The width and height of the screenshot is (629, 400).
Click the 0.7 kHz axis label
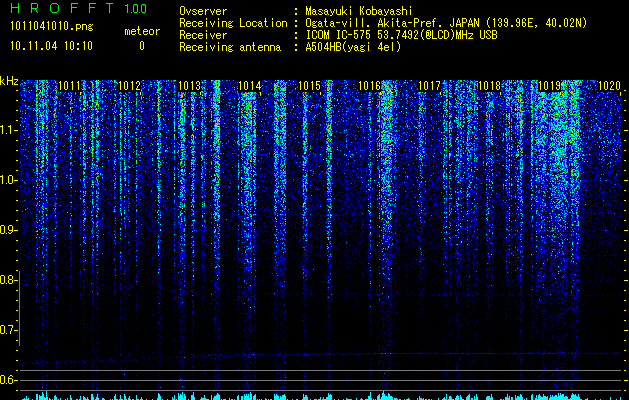8,330
